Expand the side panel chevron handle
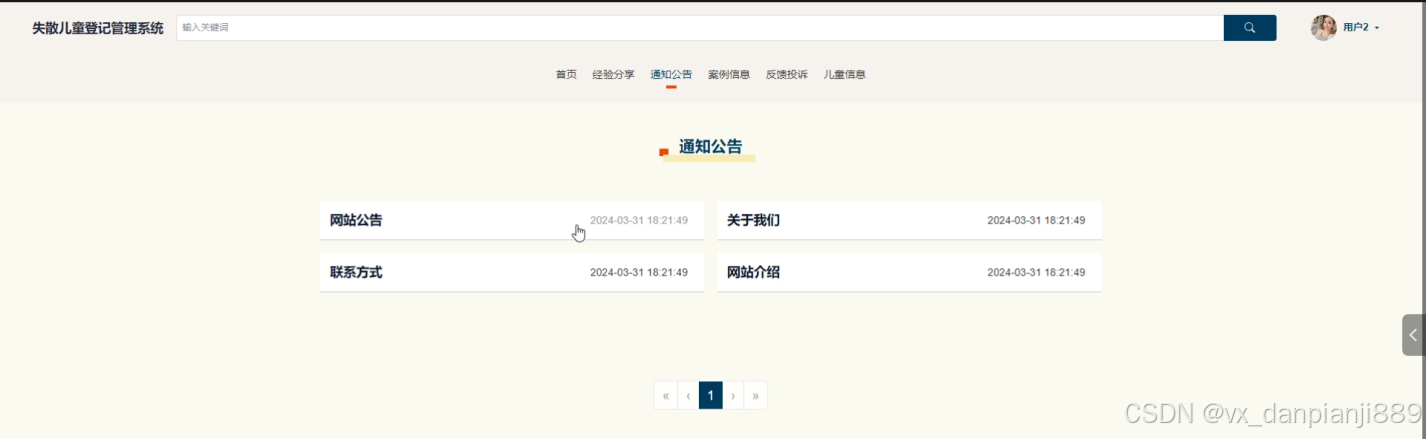The image size is (1426, 439). [x=1413, y=335]
